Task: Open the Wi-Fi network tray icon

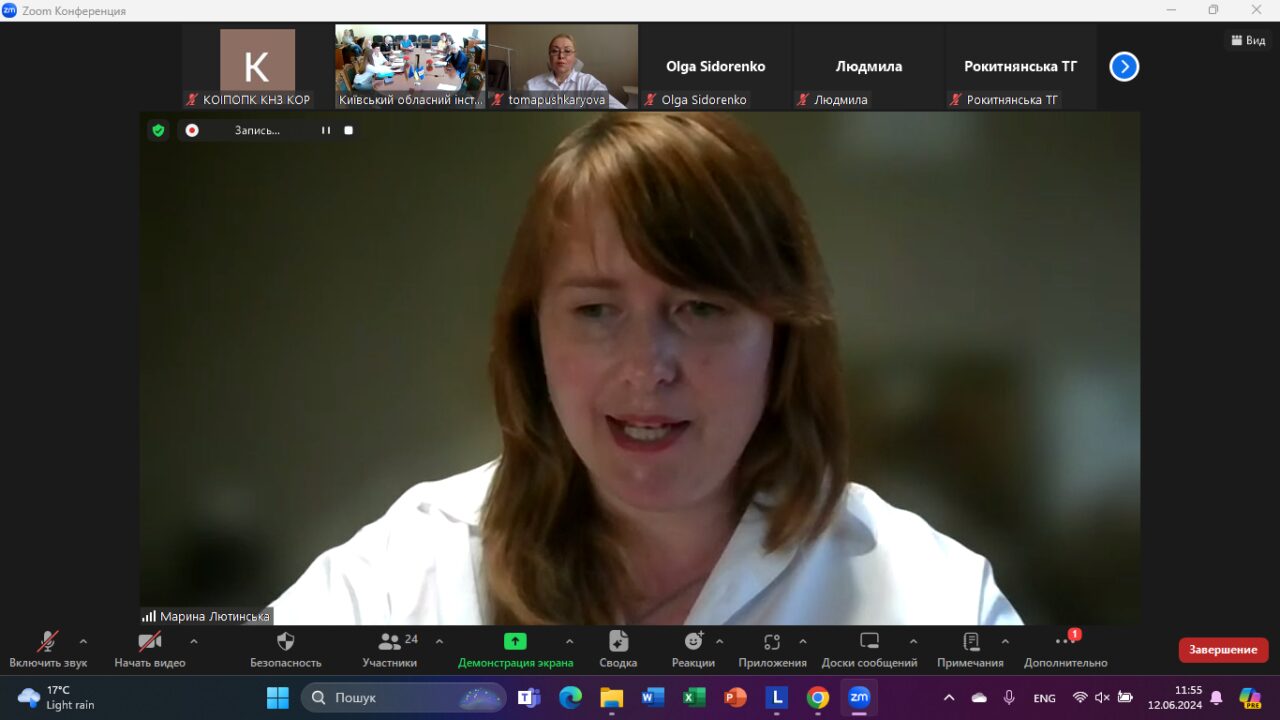Action: point(1080,697)
